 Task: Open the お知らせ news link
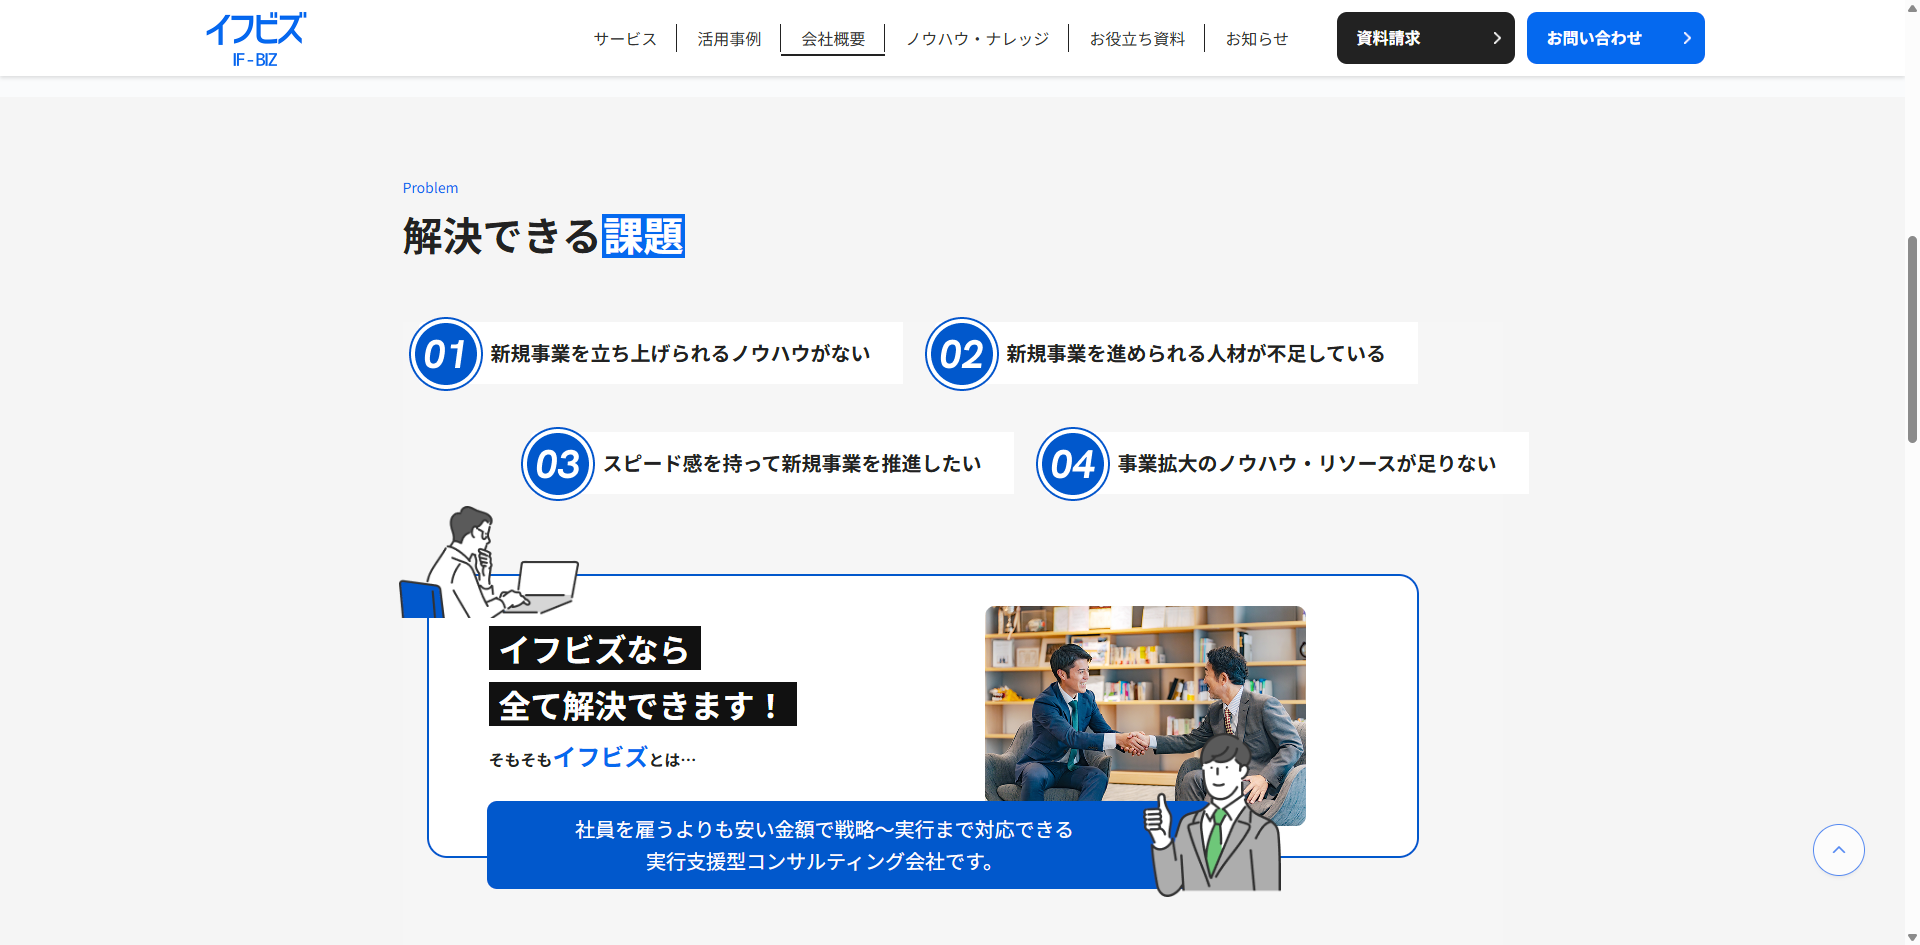pyautogui.click(x=1257, y=39)
